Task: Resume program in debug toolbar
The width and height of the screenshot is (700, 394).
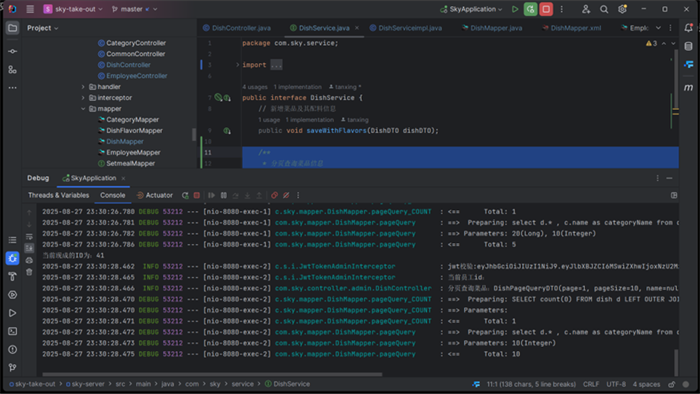Action: point(212,195)
